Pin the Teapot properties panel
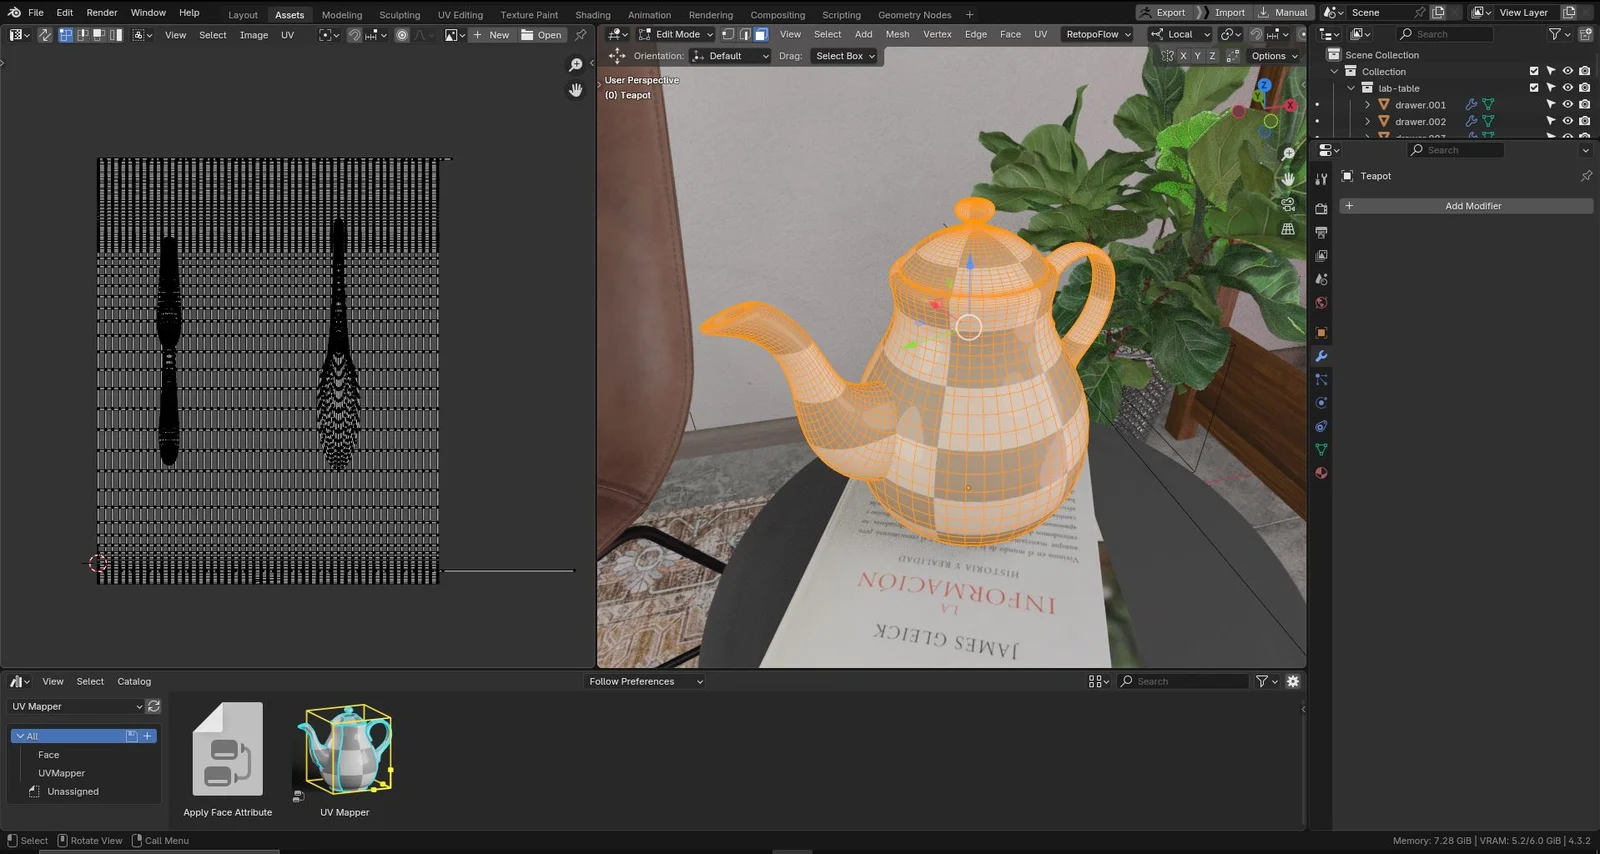Viewport: 1600px width, 854px height. [x=1586, y=176]
